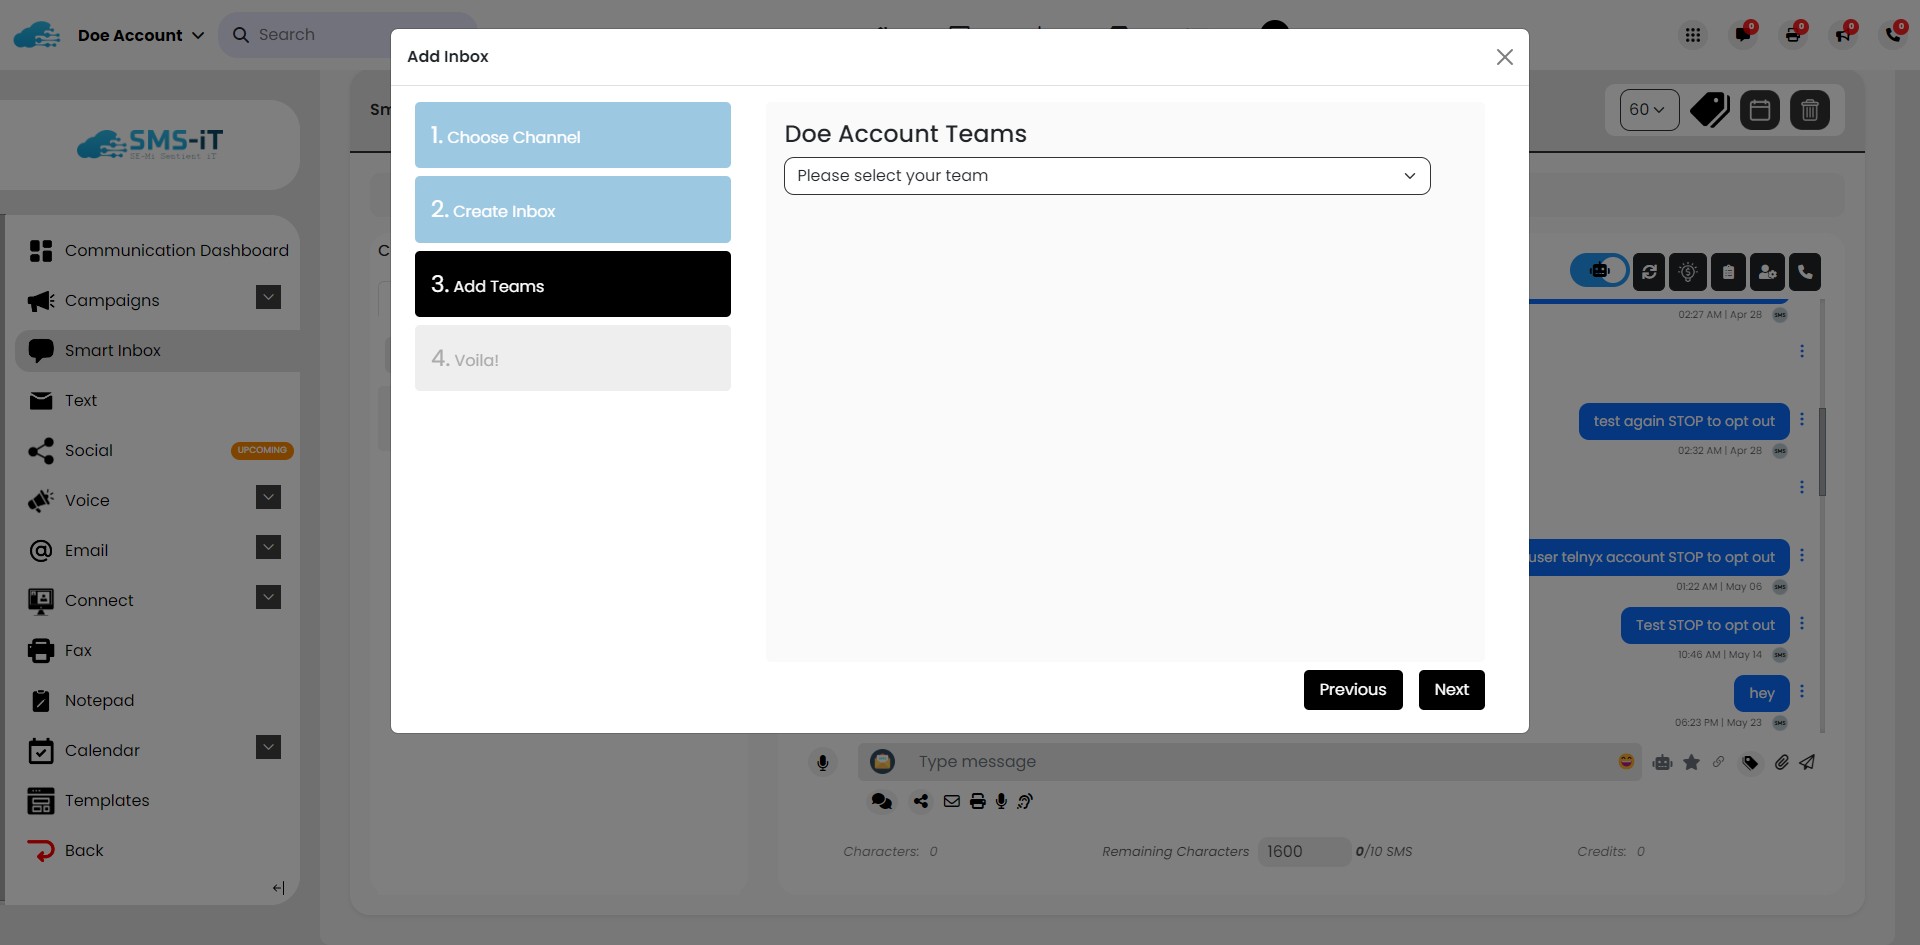Click the Next button in Add Inbox
This screenshot has width=1920, height=945.
[1451, 690]
